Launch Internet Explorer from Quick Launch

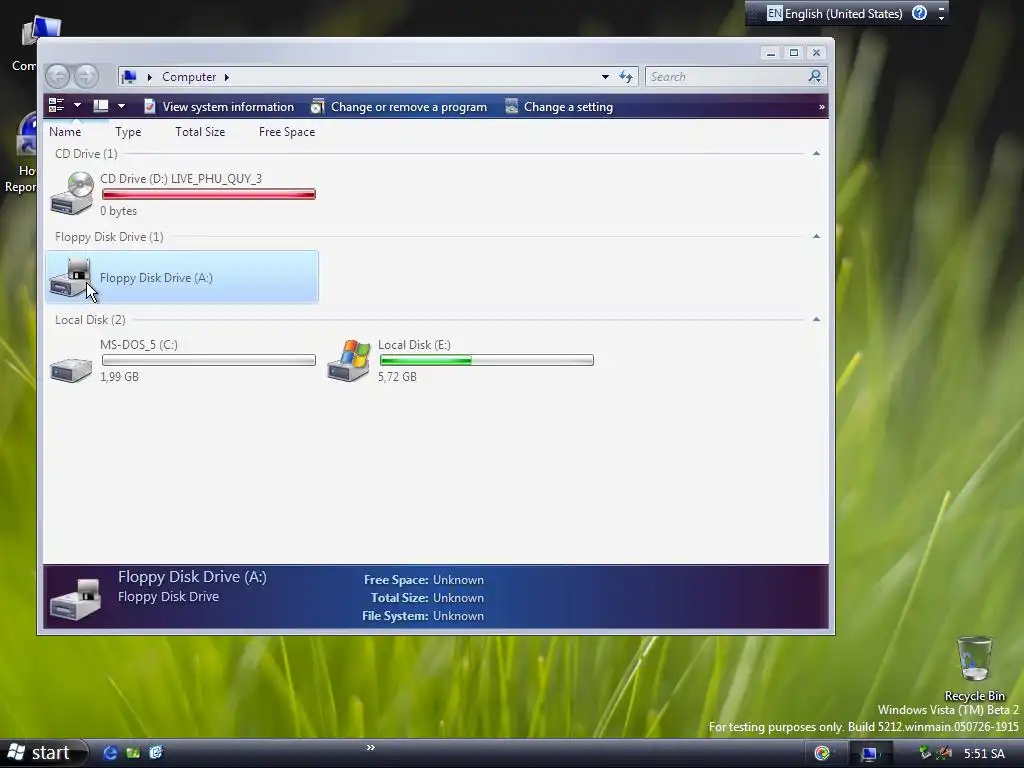pos(110,753)
